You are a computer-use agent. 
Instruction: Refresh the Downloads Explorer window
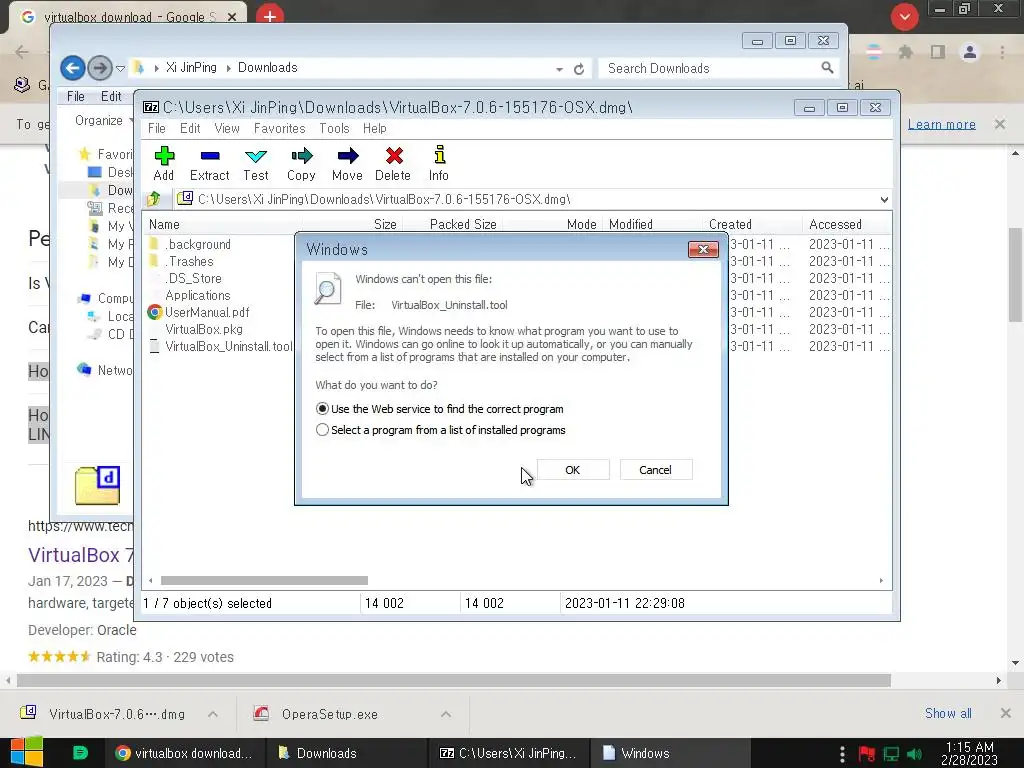coord(579,69)
